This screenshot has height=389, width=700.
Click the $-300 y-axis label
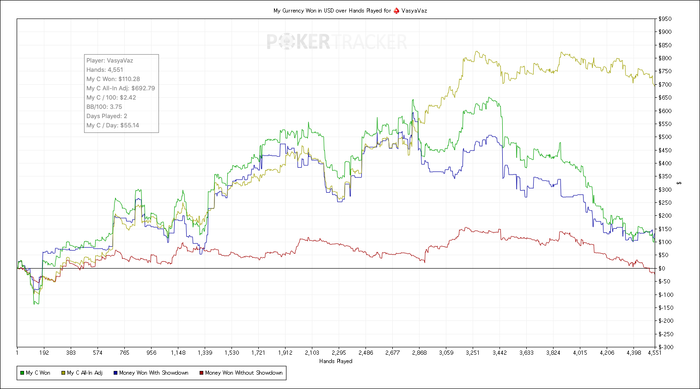tap(666, 347)
